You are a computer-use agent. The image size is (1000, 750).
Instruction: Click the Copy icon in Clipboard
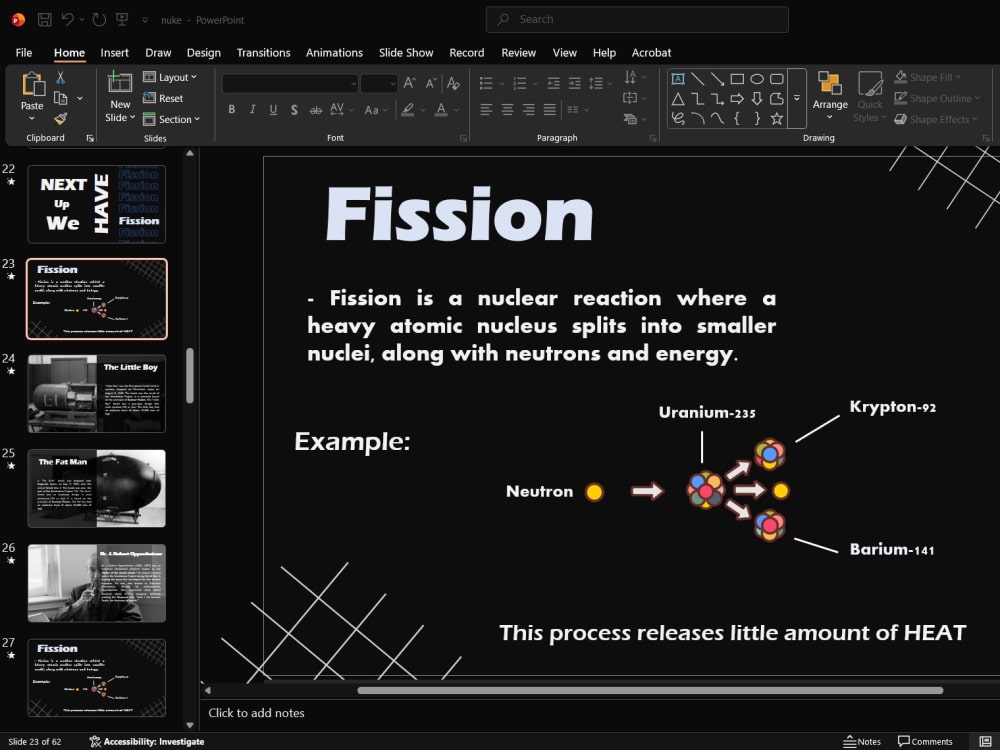click(61, 98)
